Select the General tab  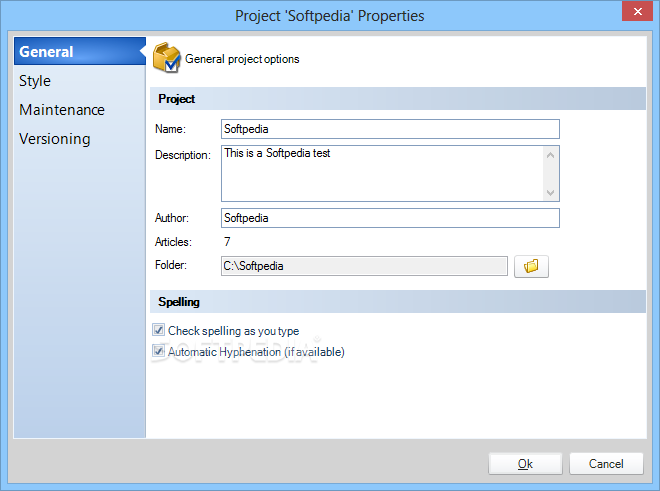80,51
